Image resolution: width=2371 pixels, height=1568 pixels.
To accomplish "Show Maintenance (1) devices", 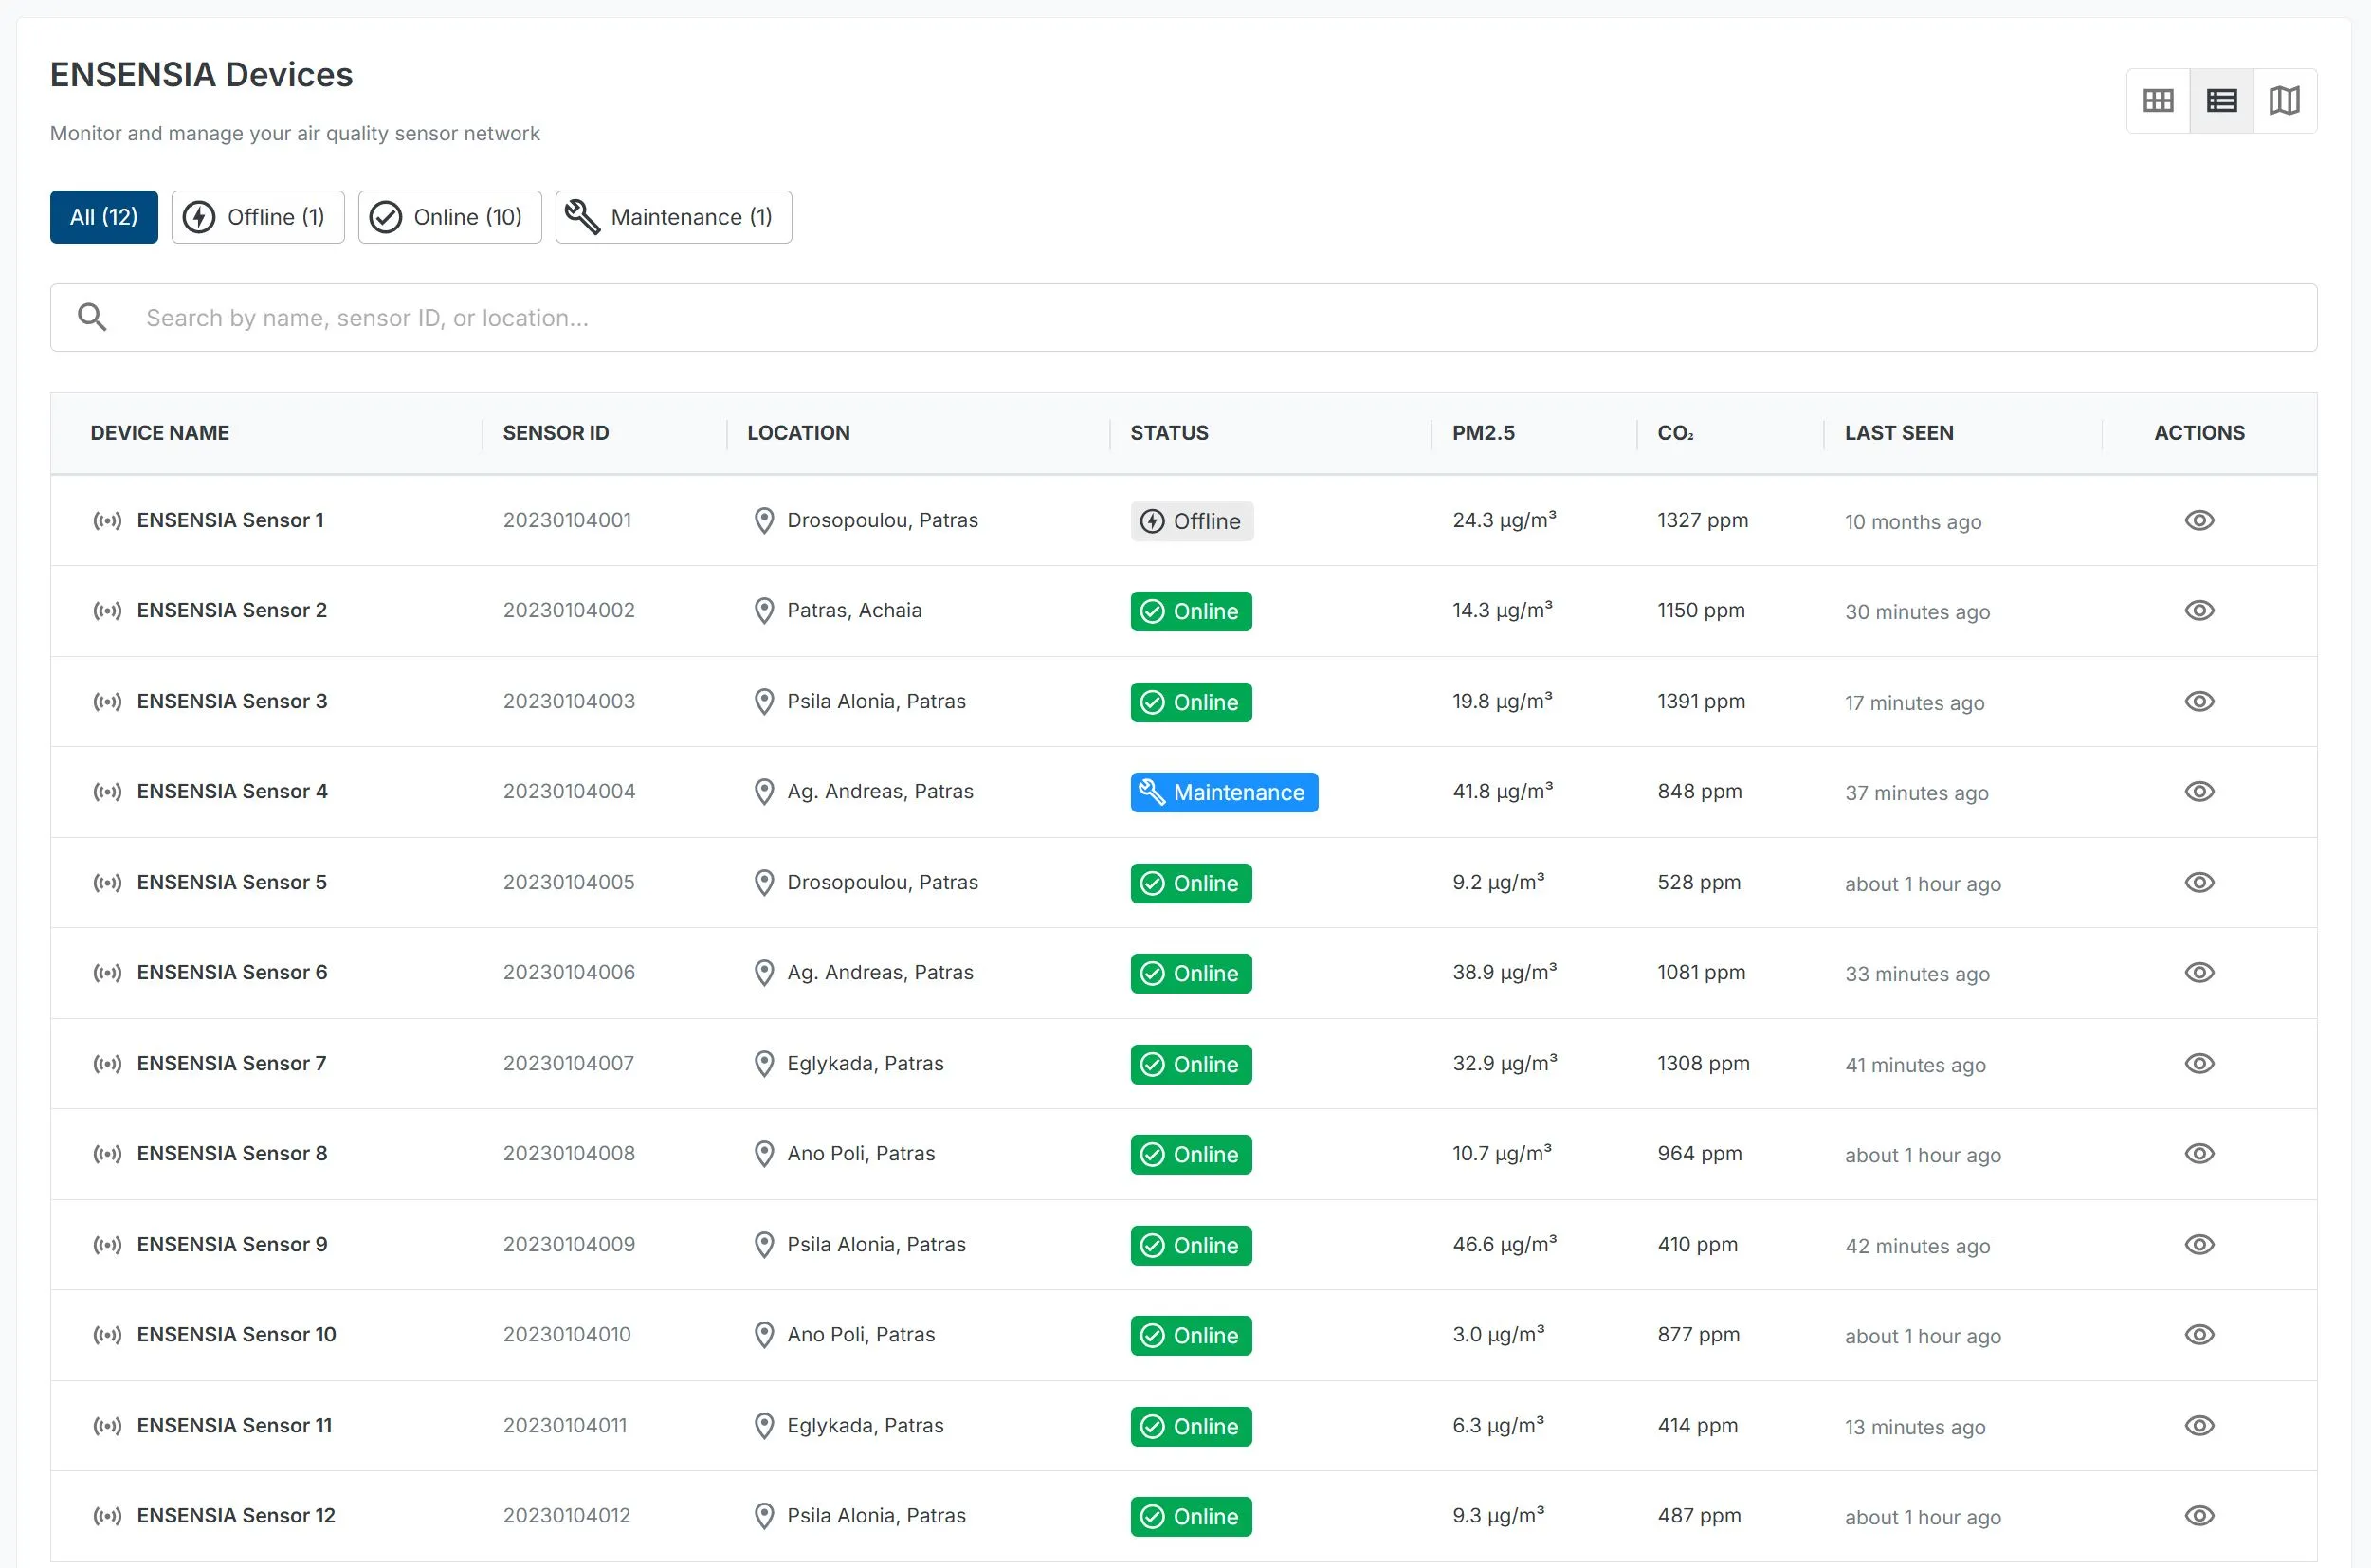I will pyautogui.click(x=673, y=217).
